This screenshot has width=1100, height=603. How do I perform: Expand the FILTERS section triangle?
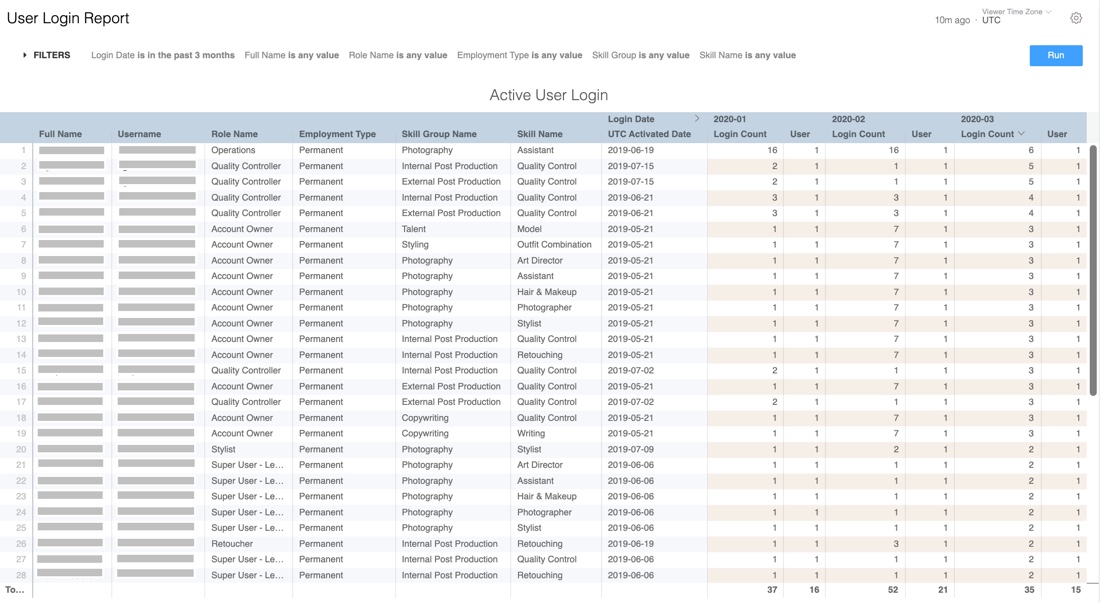25,56
